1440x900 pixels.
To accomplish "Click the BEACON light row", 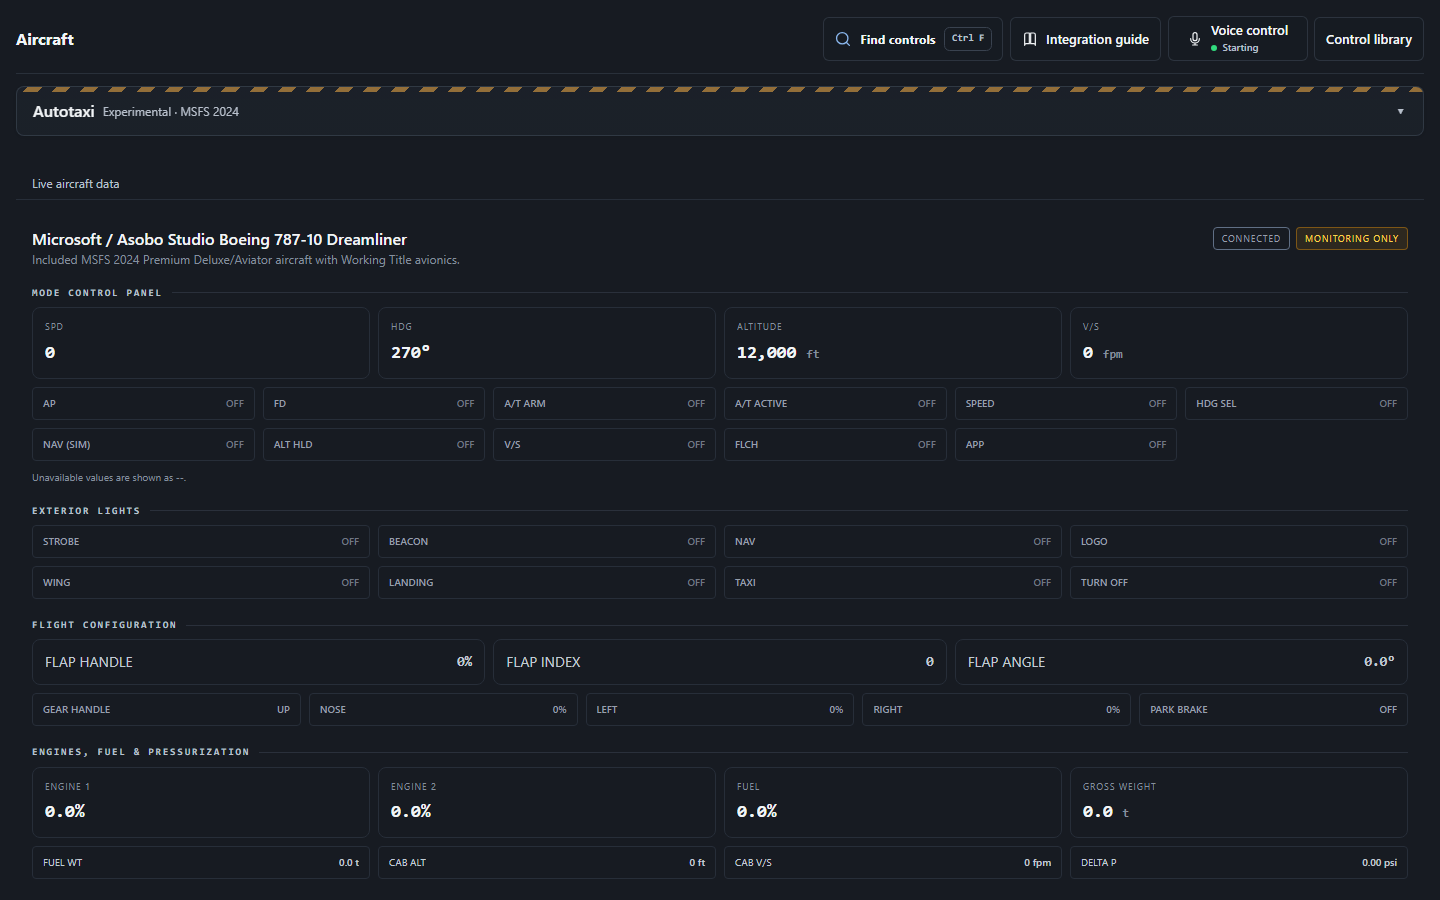I will (546, 542).
